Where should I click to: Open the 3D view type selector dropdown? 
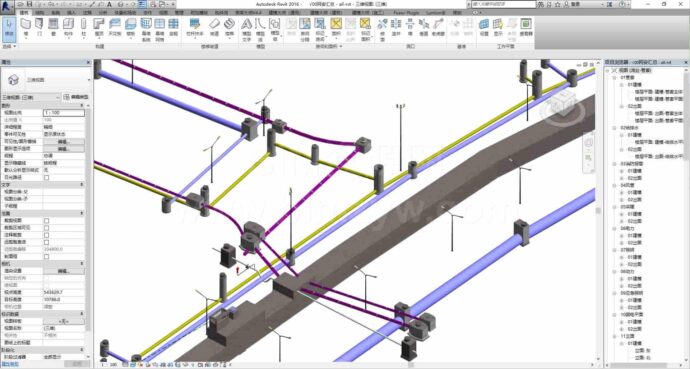46,80
